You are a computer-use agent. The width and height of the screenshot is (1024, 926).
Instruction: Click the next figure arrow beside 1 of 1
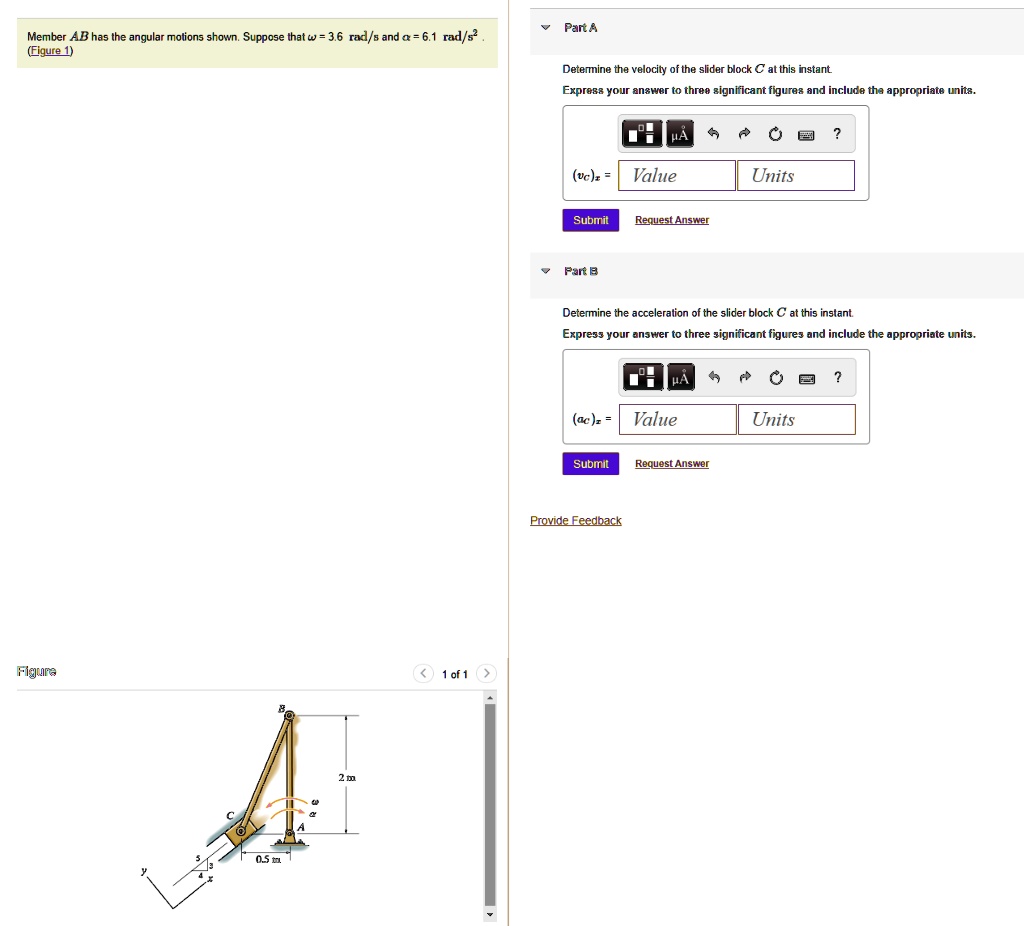486,674
